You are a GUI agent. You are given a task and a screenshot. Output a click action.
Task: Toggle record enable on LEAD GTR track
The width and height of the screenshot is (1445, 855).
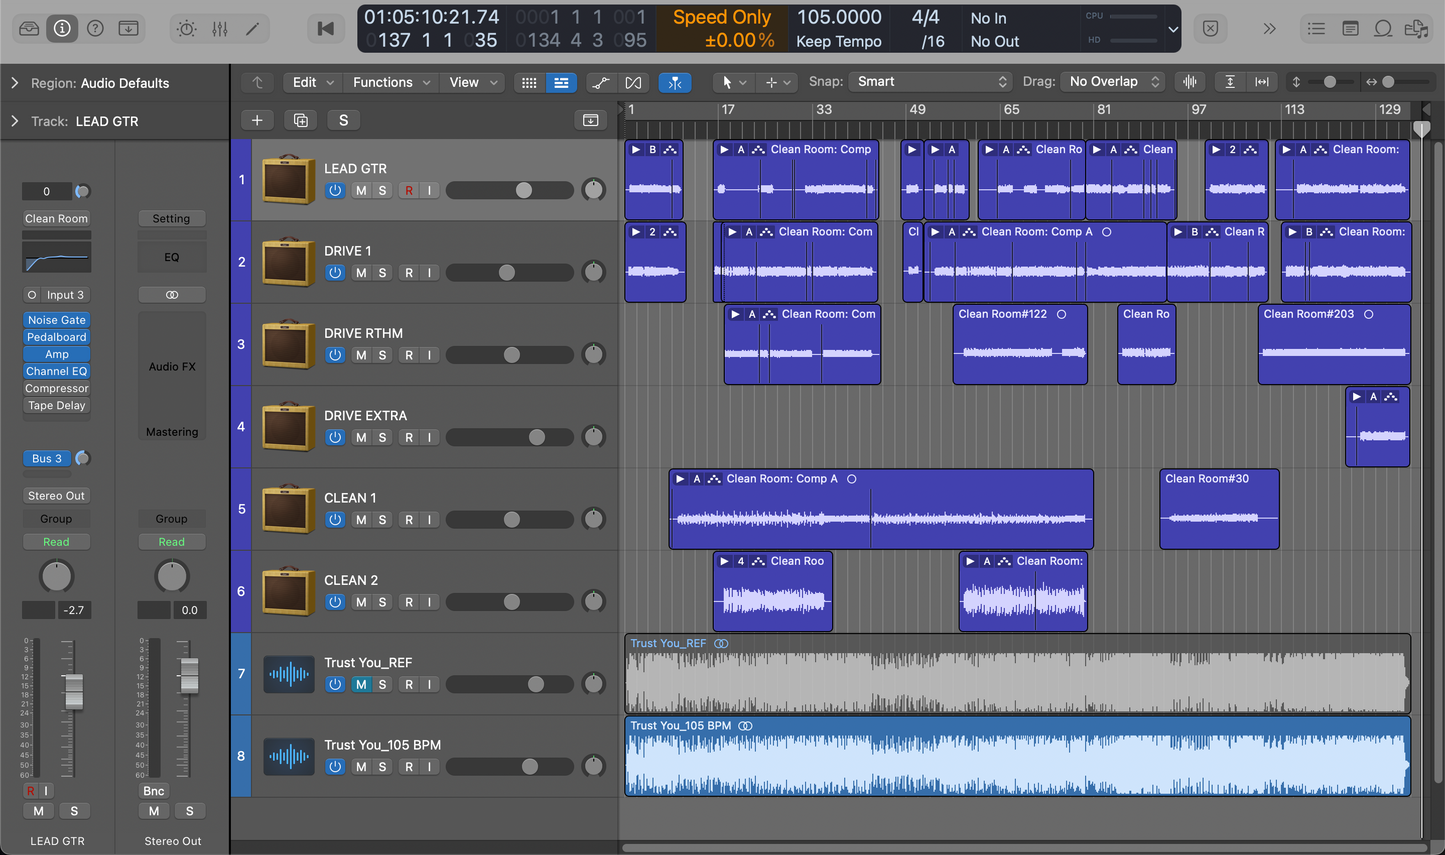(408, 190)
